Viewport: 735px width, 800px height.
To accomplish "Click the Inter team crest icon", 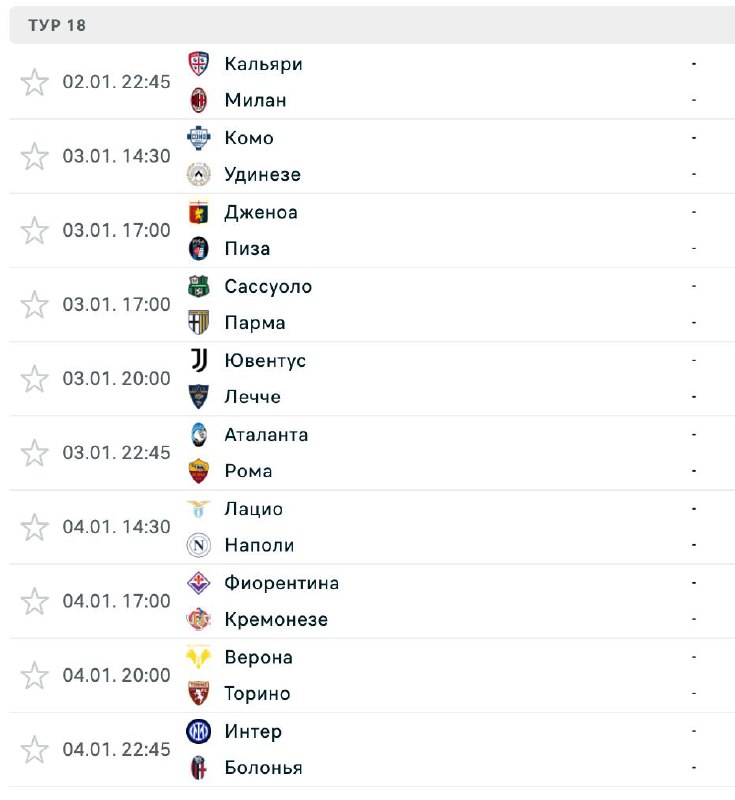I will (199, 731).
